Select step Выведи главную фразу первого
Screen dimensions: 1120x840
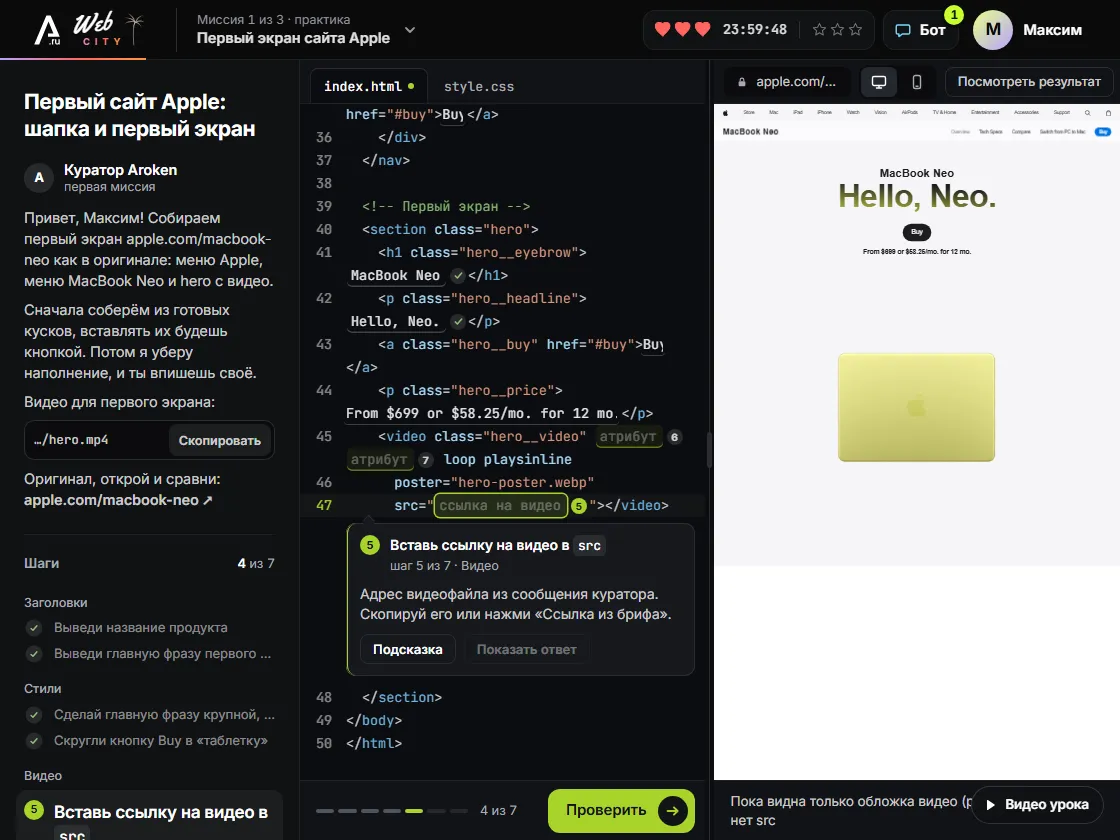[x=163, y=654]
